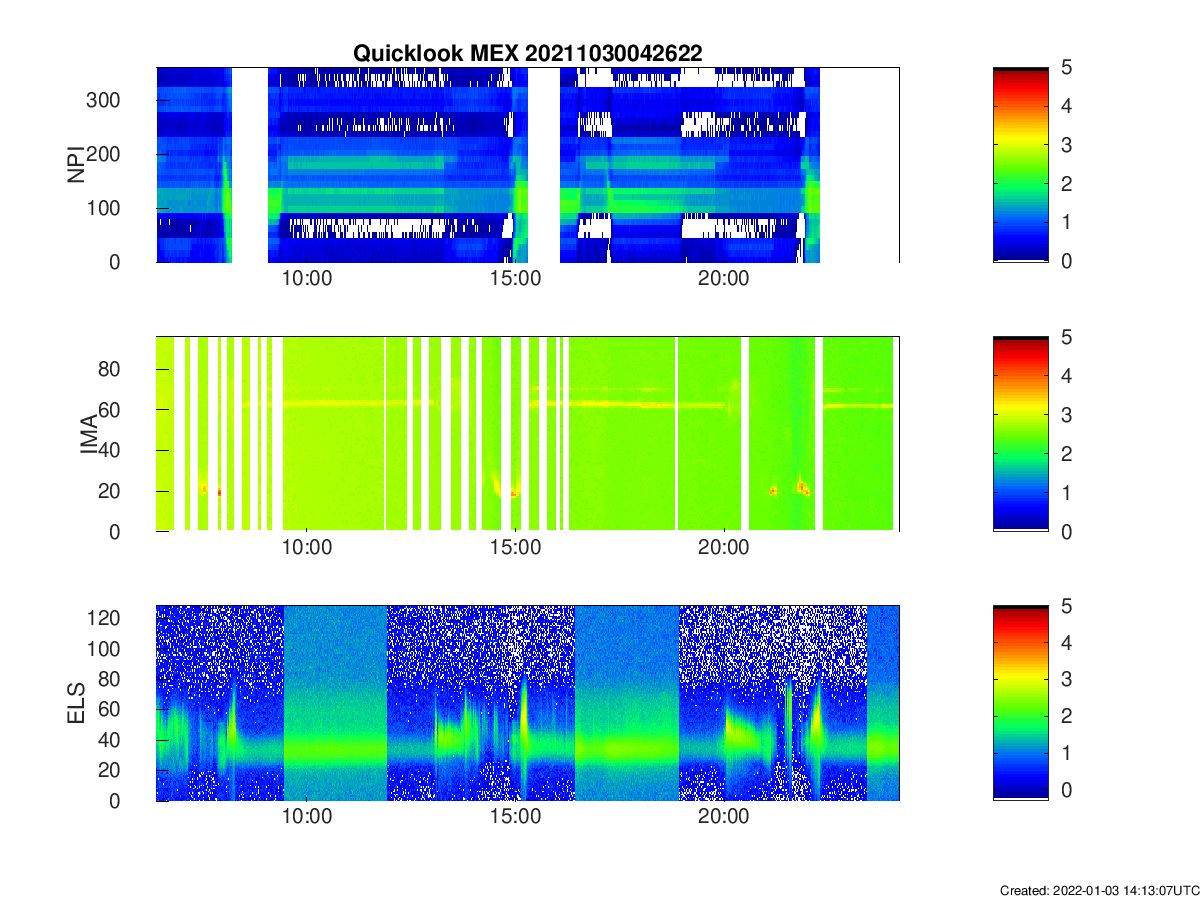Click the 15:00 tick label under ELS plot

point(515,817)
